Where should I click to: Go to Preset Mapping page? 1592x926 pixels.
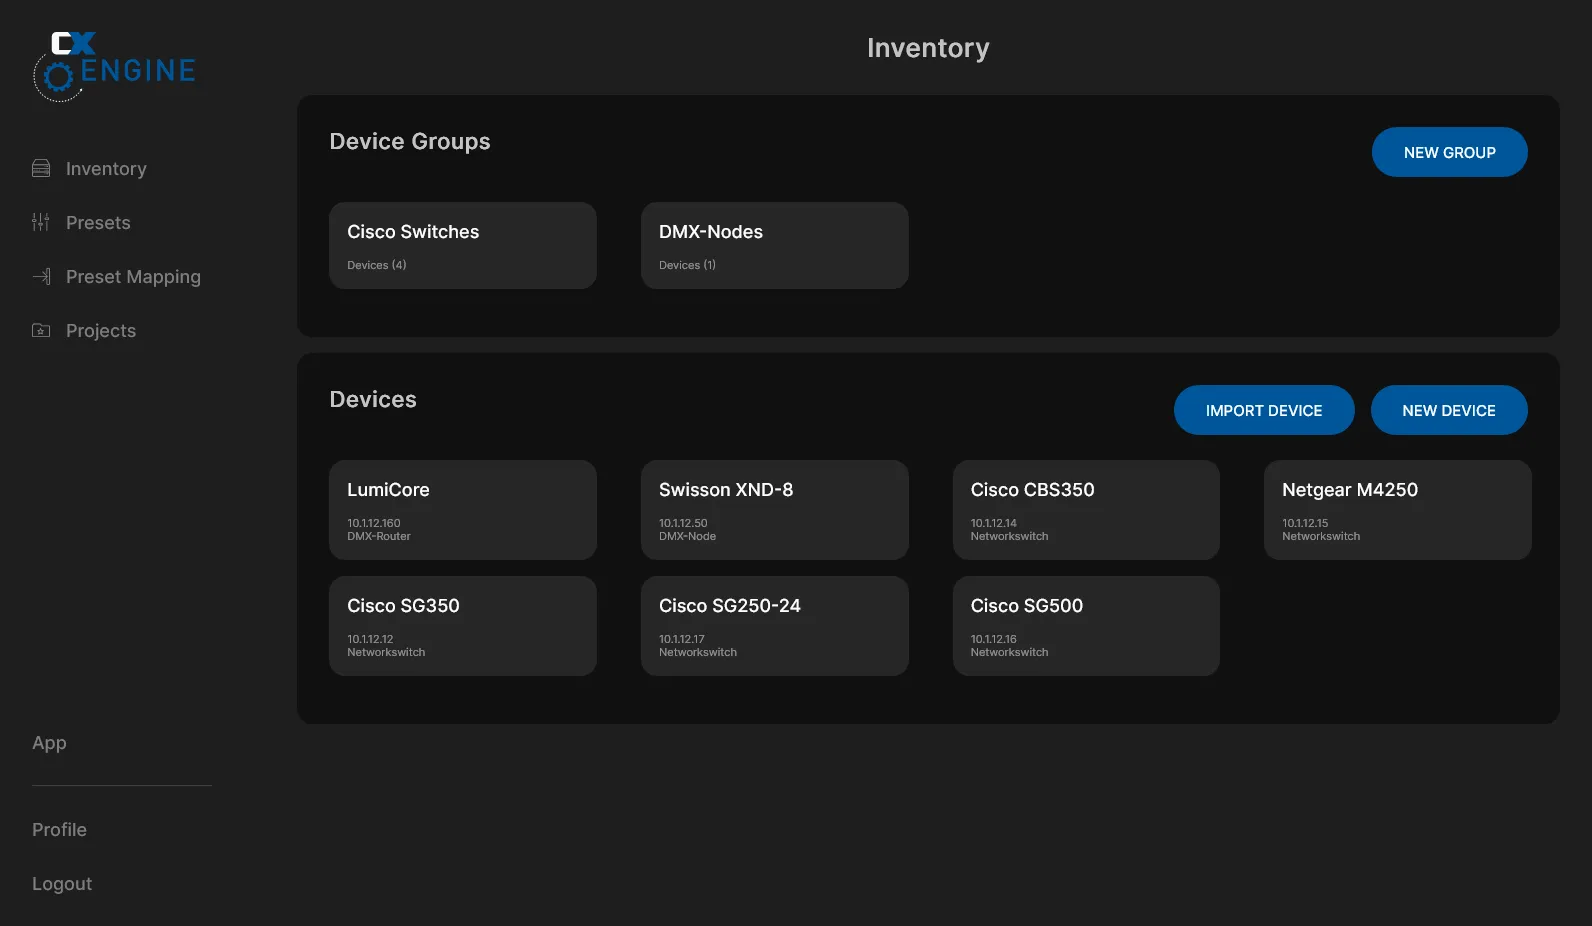pos(133,277)
